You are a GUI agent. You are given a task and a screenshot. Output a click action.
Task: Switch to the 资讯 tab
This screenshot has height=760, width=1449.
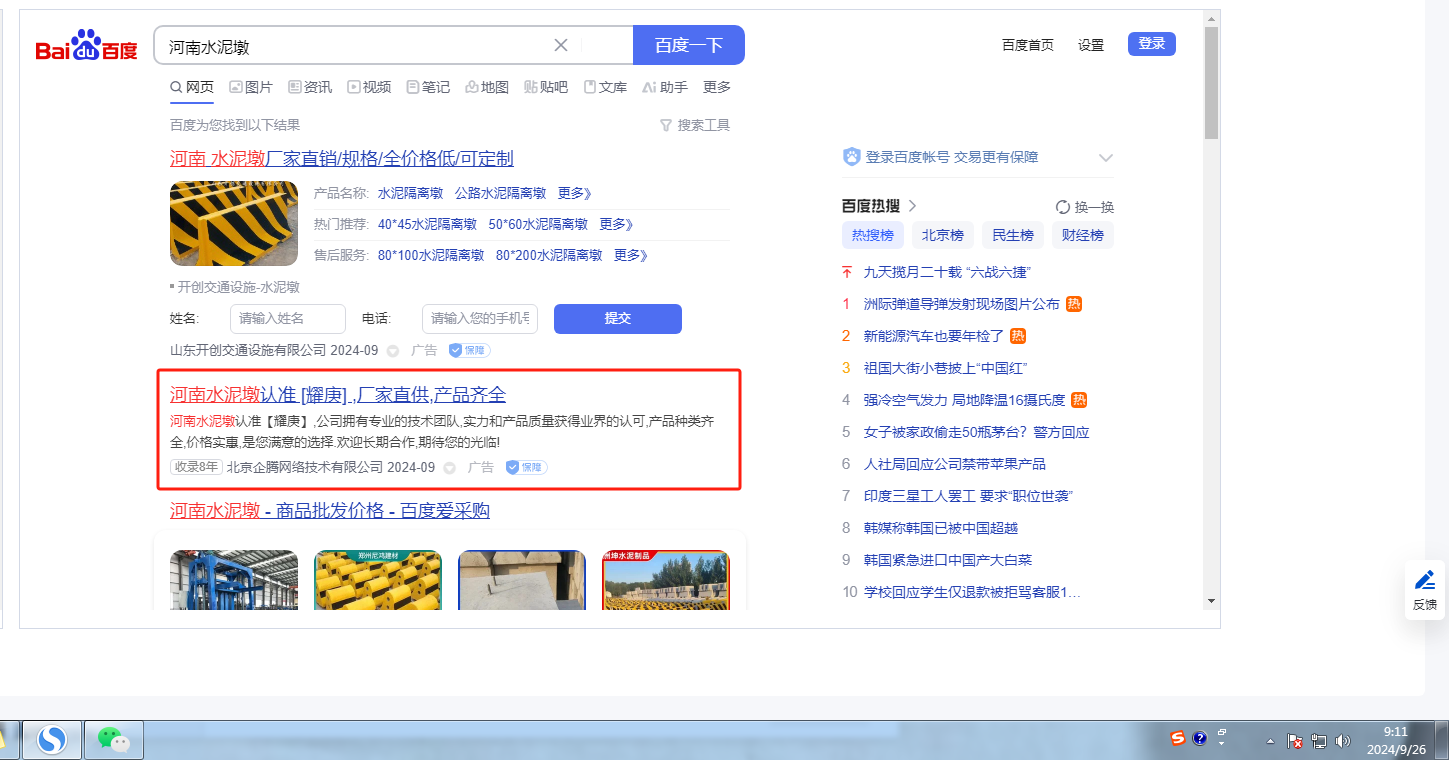[x=310, y=87]
